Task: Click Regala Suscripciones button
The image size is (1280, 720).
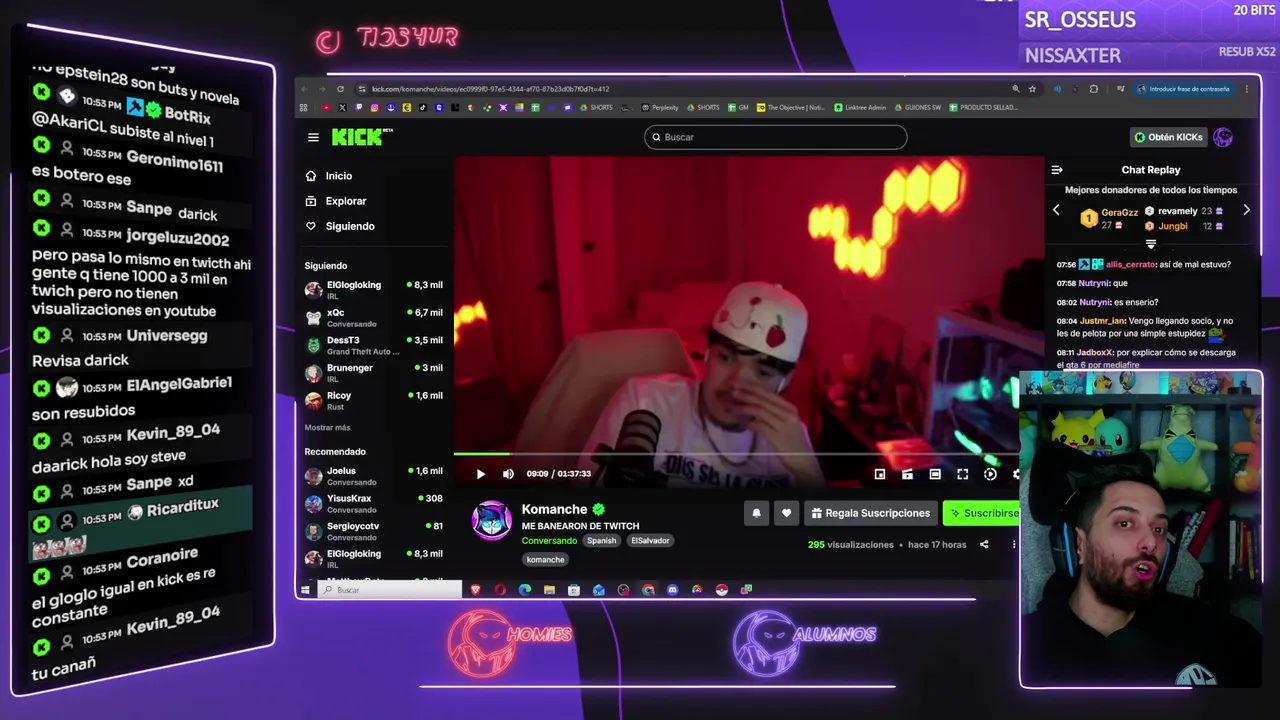Action: [x=870, y=513]
